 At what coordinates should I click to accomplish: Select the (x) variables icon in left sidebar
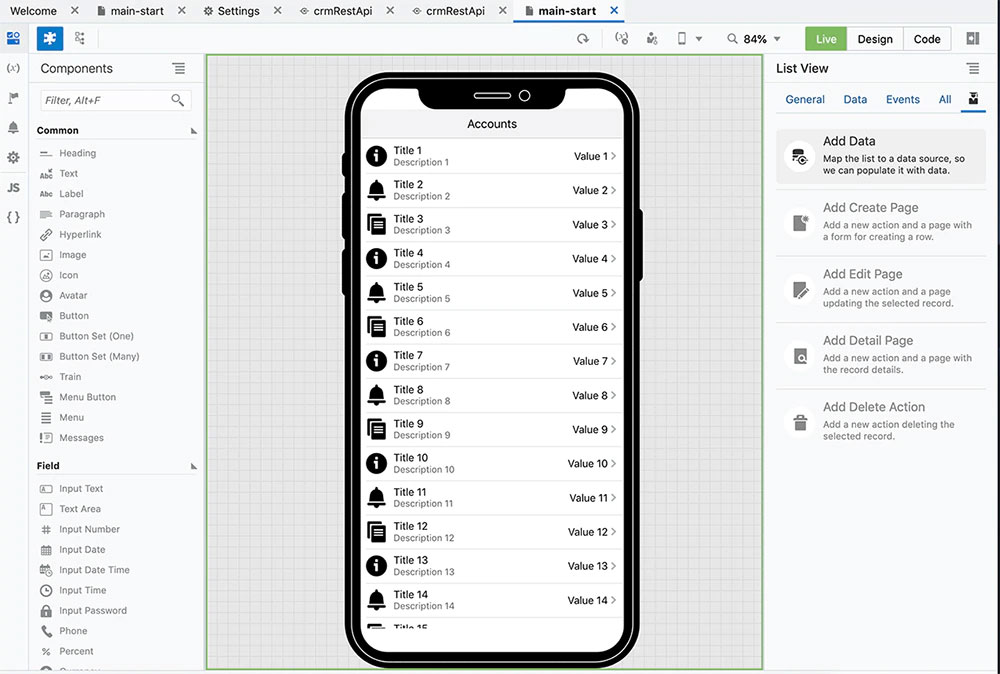point(13,68)
